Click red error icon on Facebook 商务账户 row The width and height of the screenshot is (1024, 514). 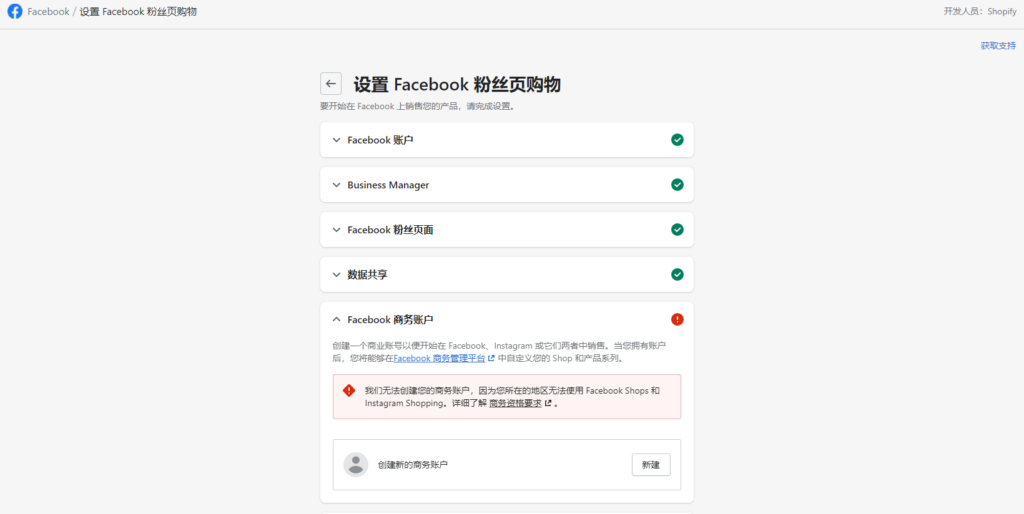pyautogui.click(x=677, y=319)
